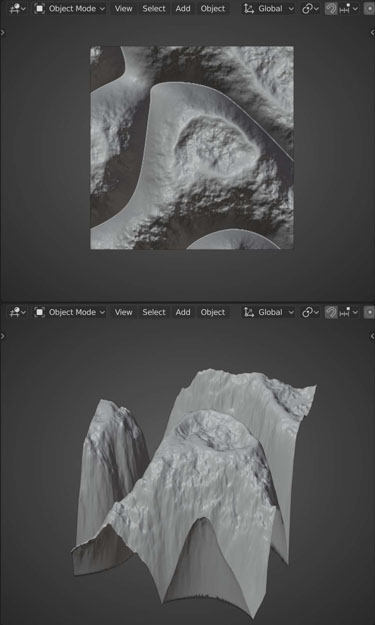Open pivot point dropdown in bottom viewport
This screenshot has height=625, width=375.
point(311,312)
